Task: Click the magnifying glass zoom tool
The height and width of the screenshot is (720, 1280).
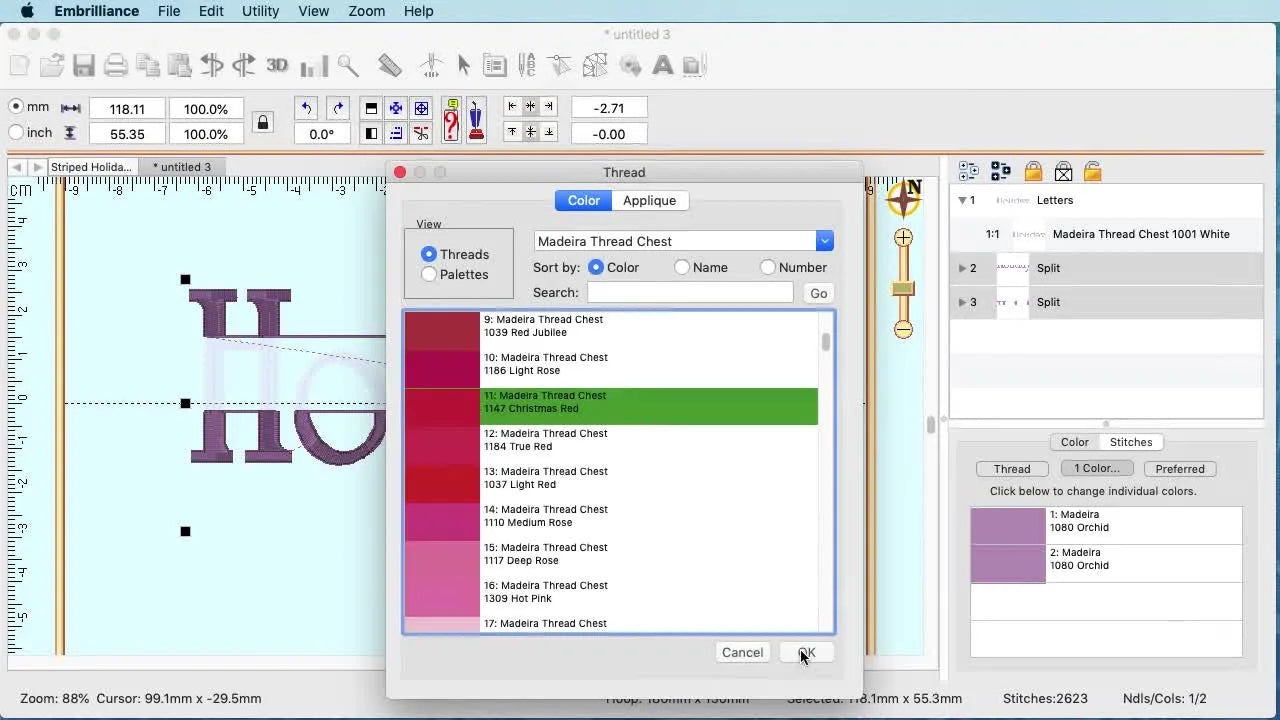Action: click(348, 66)
